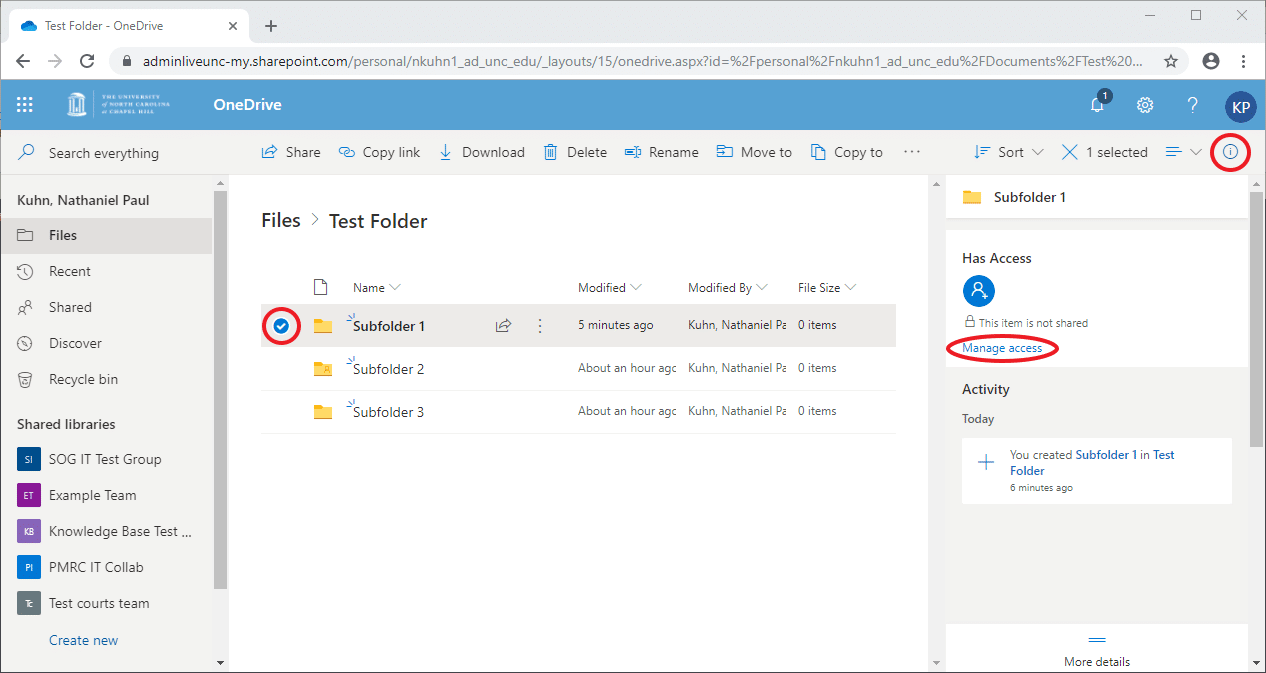Click the grant access person icon
Viewport: 1266px width, 673px height.
pyautogui.click(x=978, y=291)
